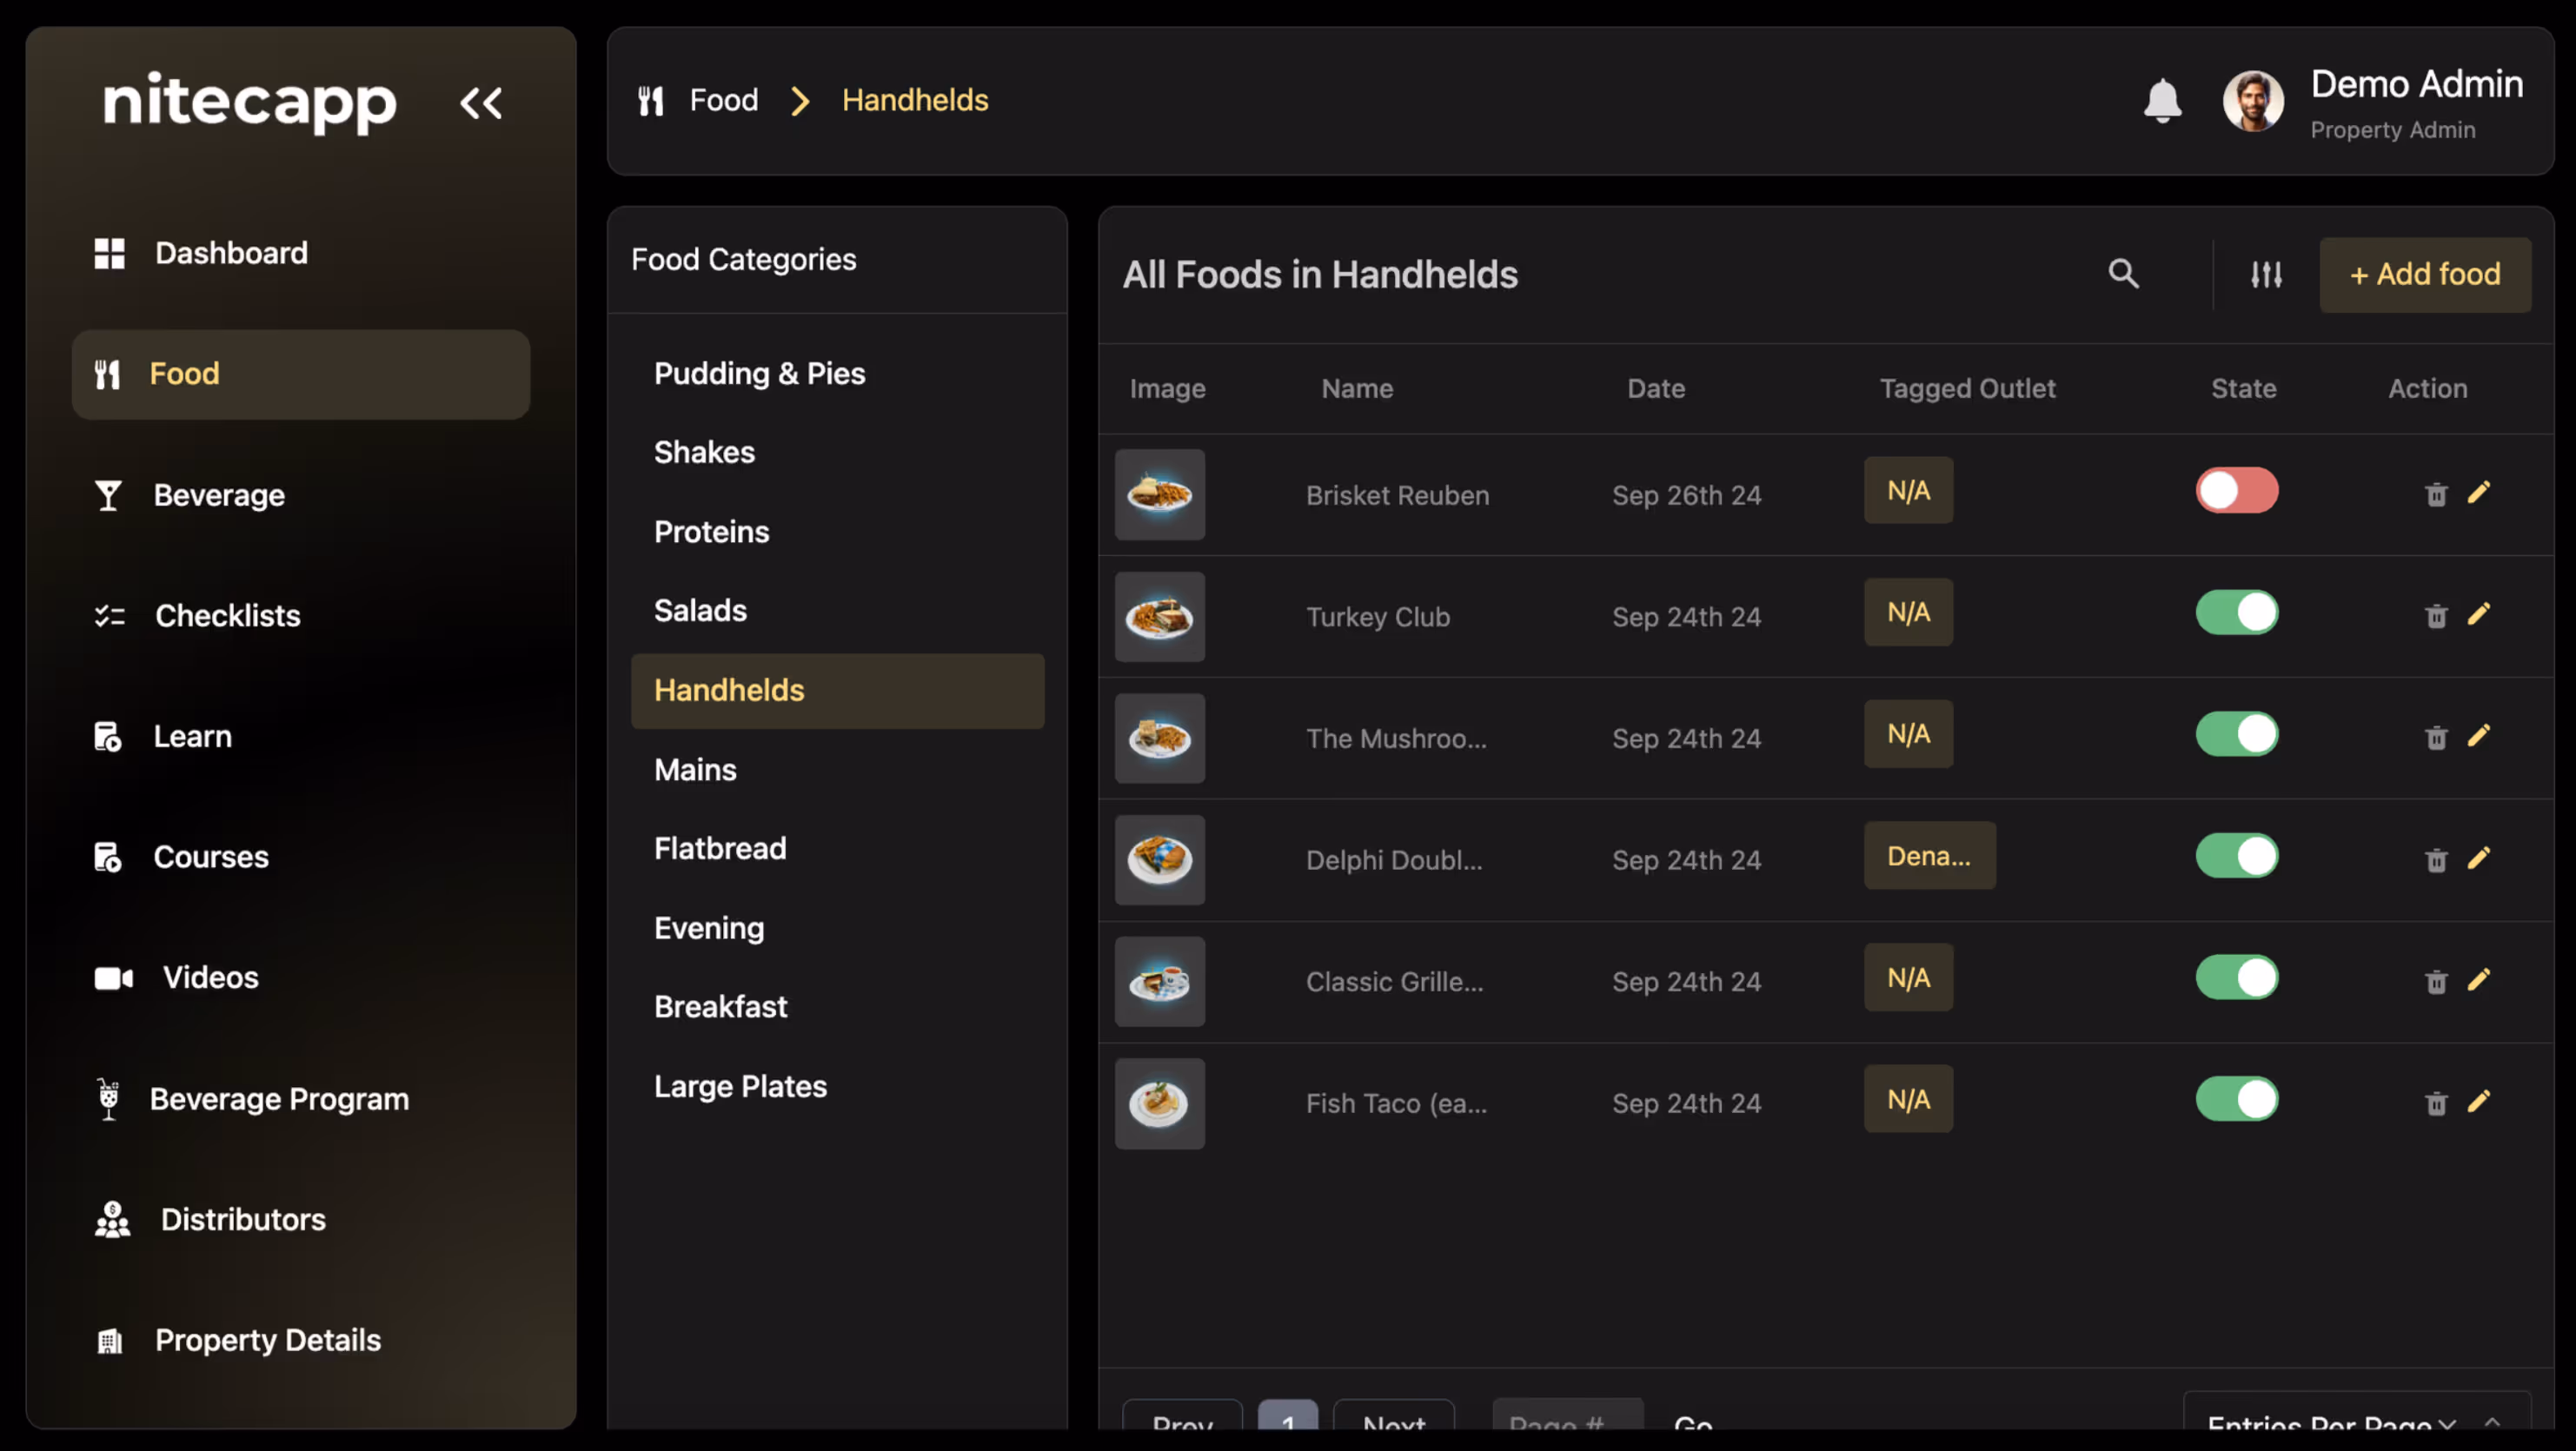This screenshot has width=2576, height=1451.
Task: Open the Entries Per Page dropdown
Action: 2330,1427
